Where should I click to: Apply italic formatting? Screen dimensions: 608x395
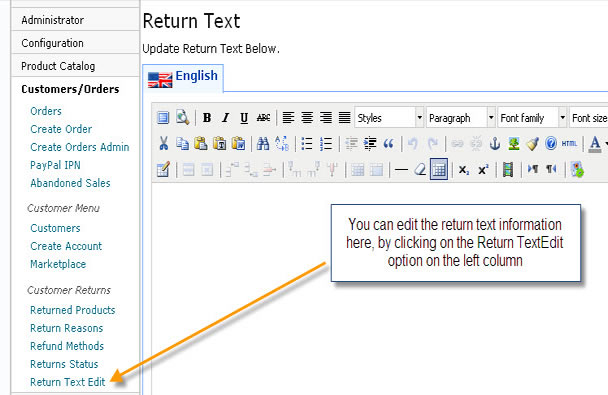click(x=225, y=118)
